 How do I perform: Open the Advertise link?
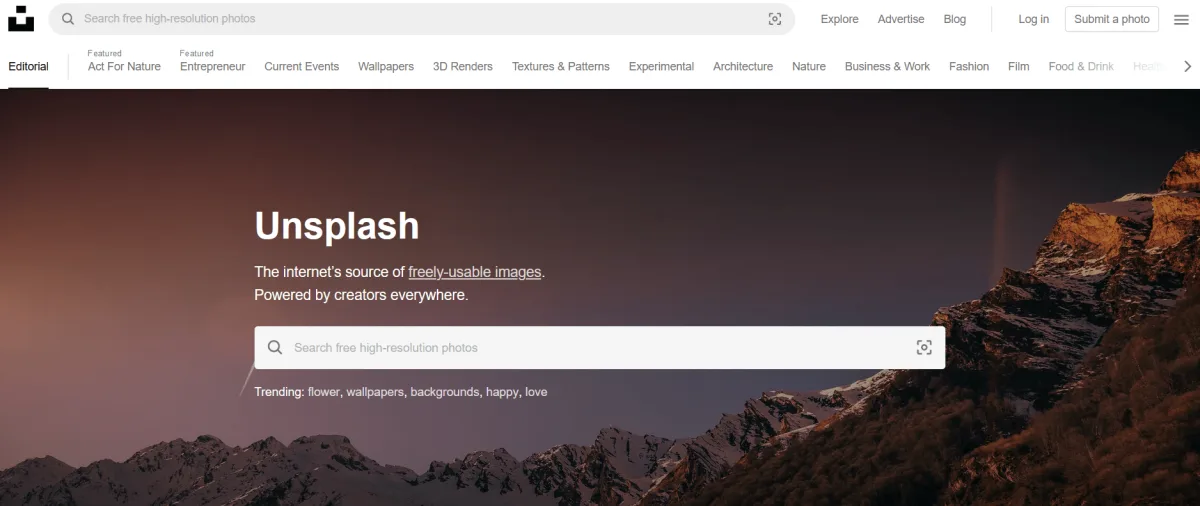point(901,19)
